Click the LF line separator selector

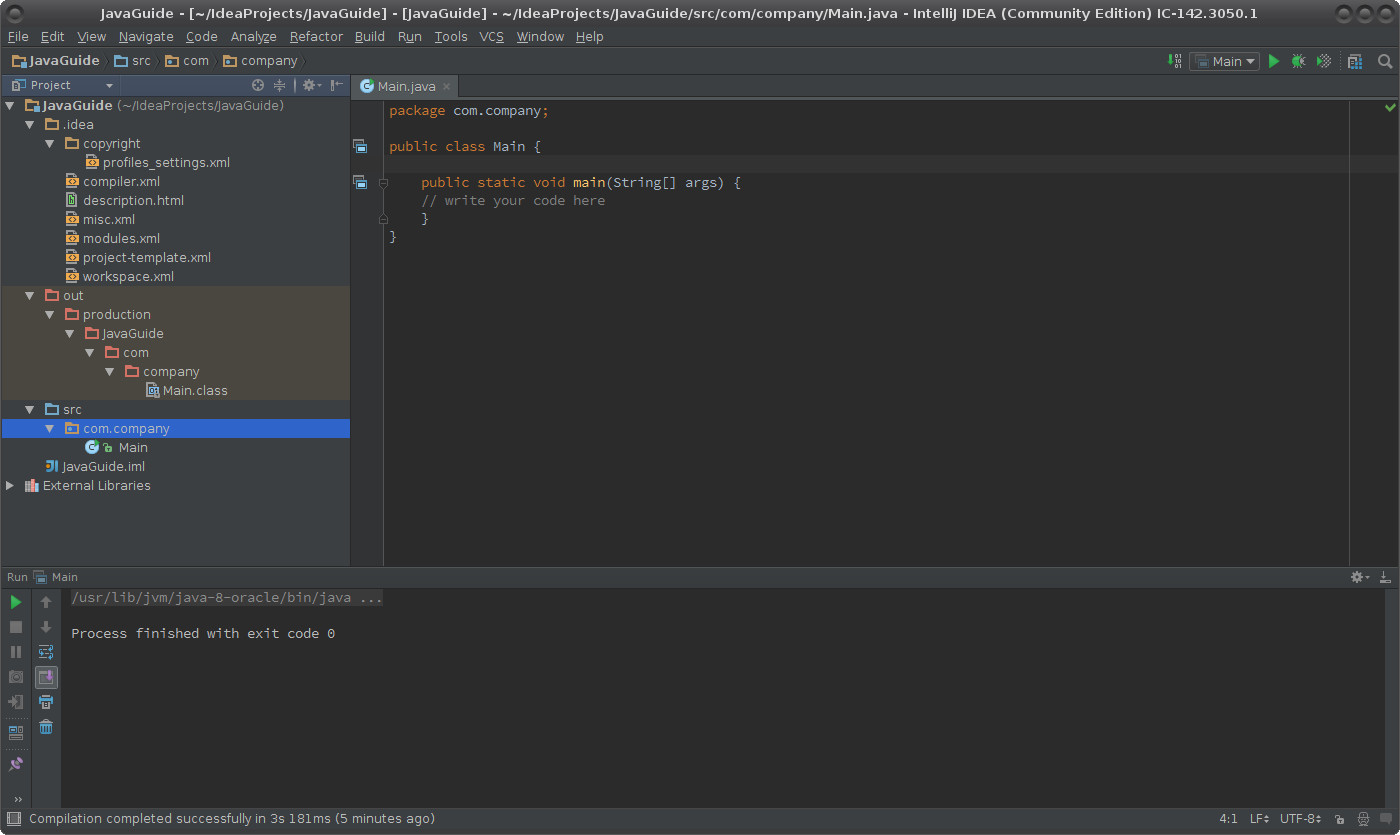point(1259,819)
